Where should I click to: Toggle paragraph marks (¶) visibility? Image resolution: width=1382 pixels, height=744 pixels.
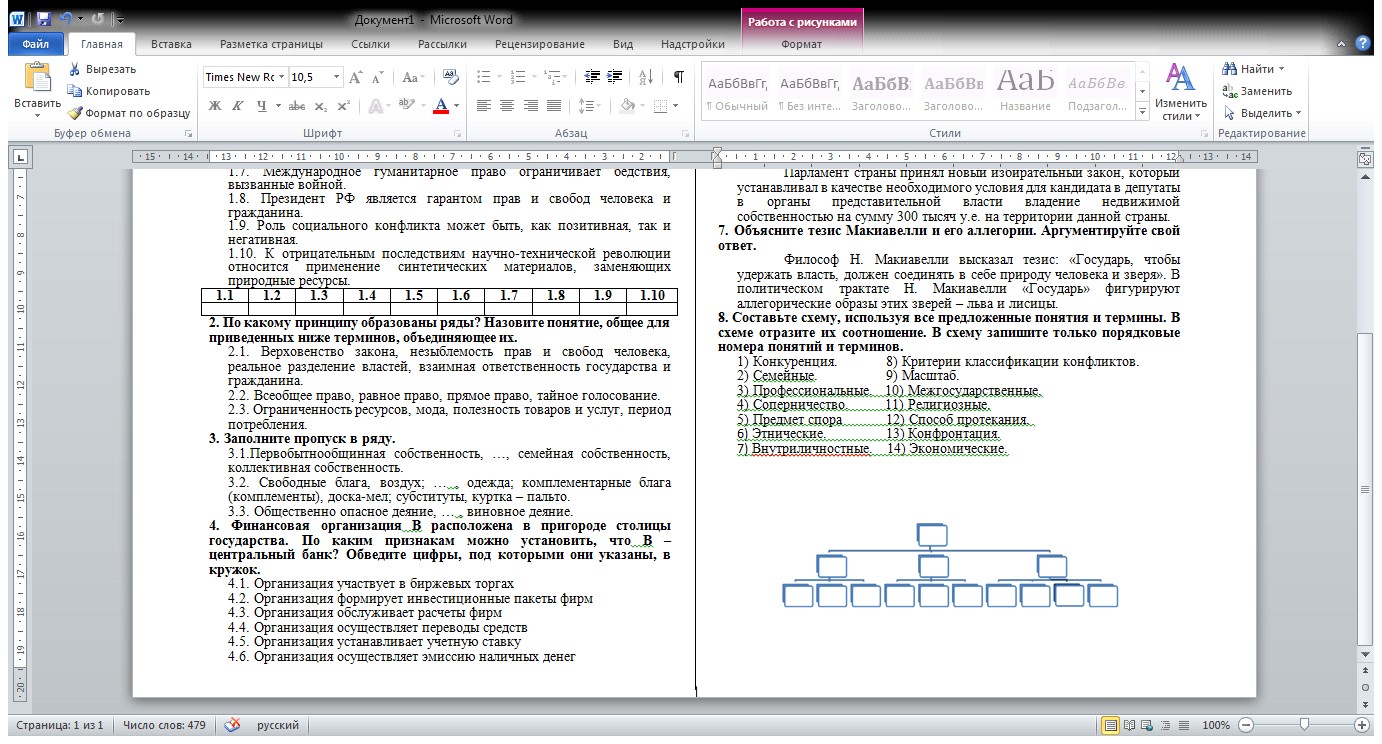click(x=679, y=77)
